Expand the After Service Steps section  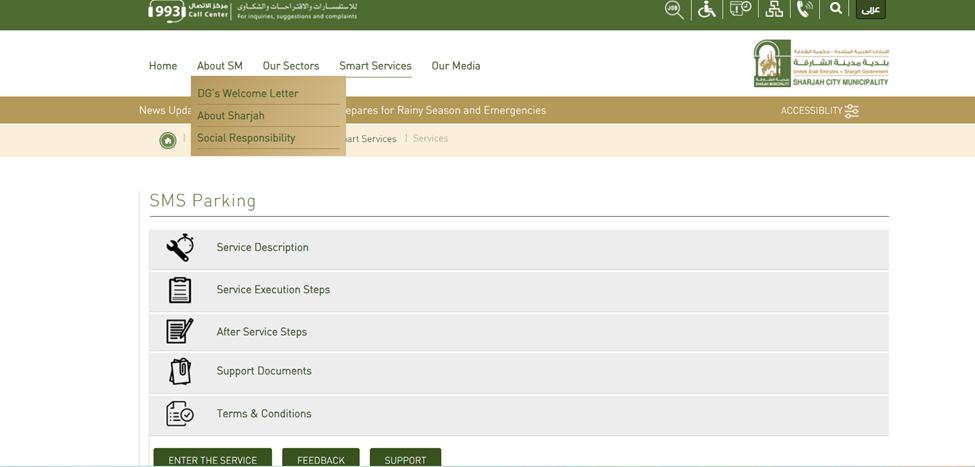[519, 333]
